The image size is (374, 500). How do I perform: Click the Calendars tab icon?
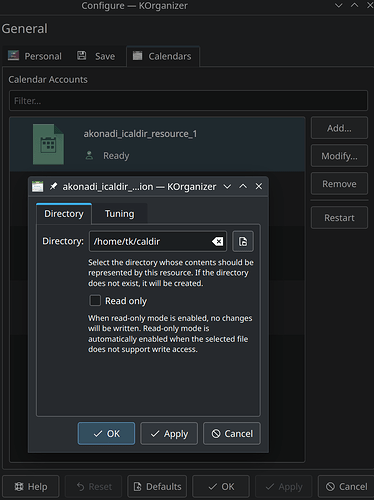tap(137, 55)
